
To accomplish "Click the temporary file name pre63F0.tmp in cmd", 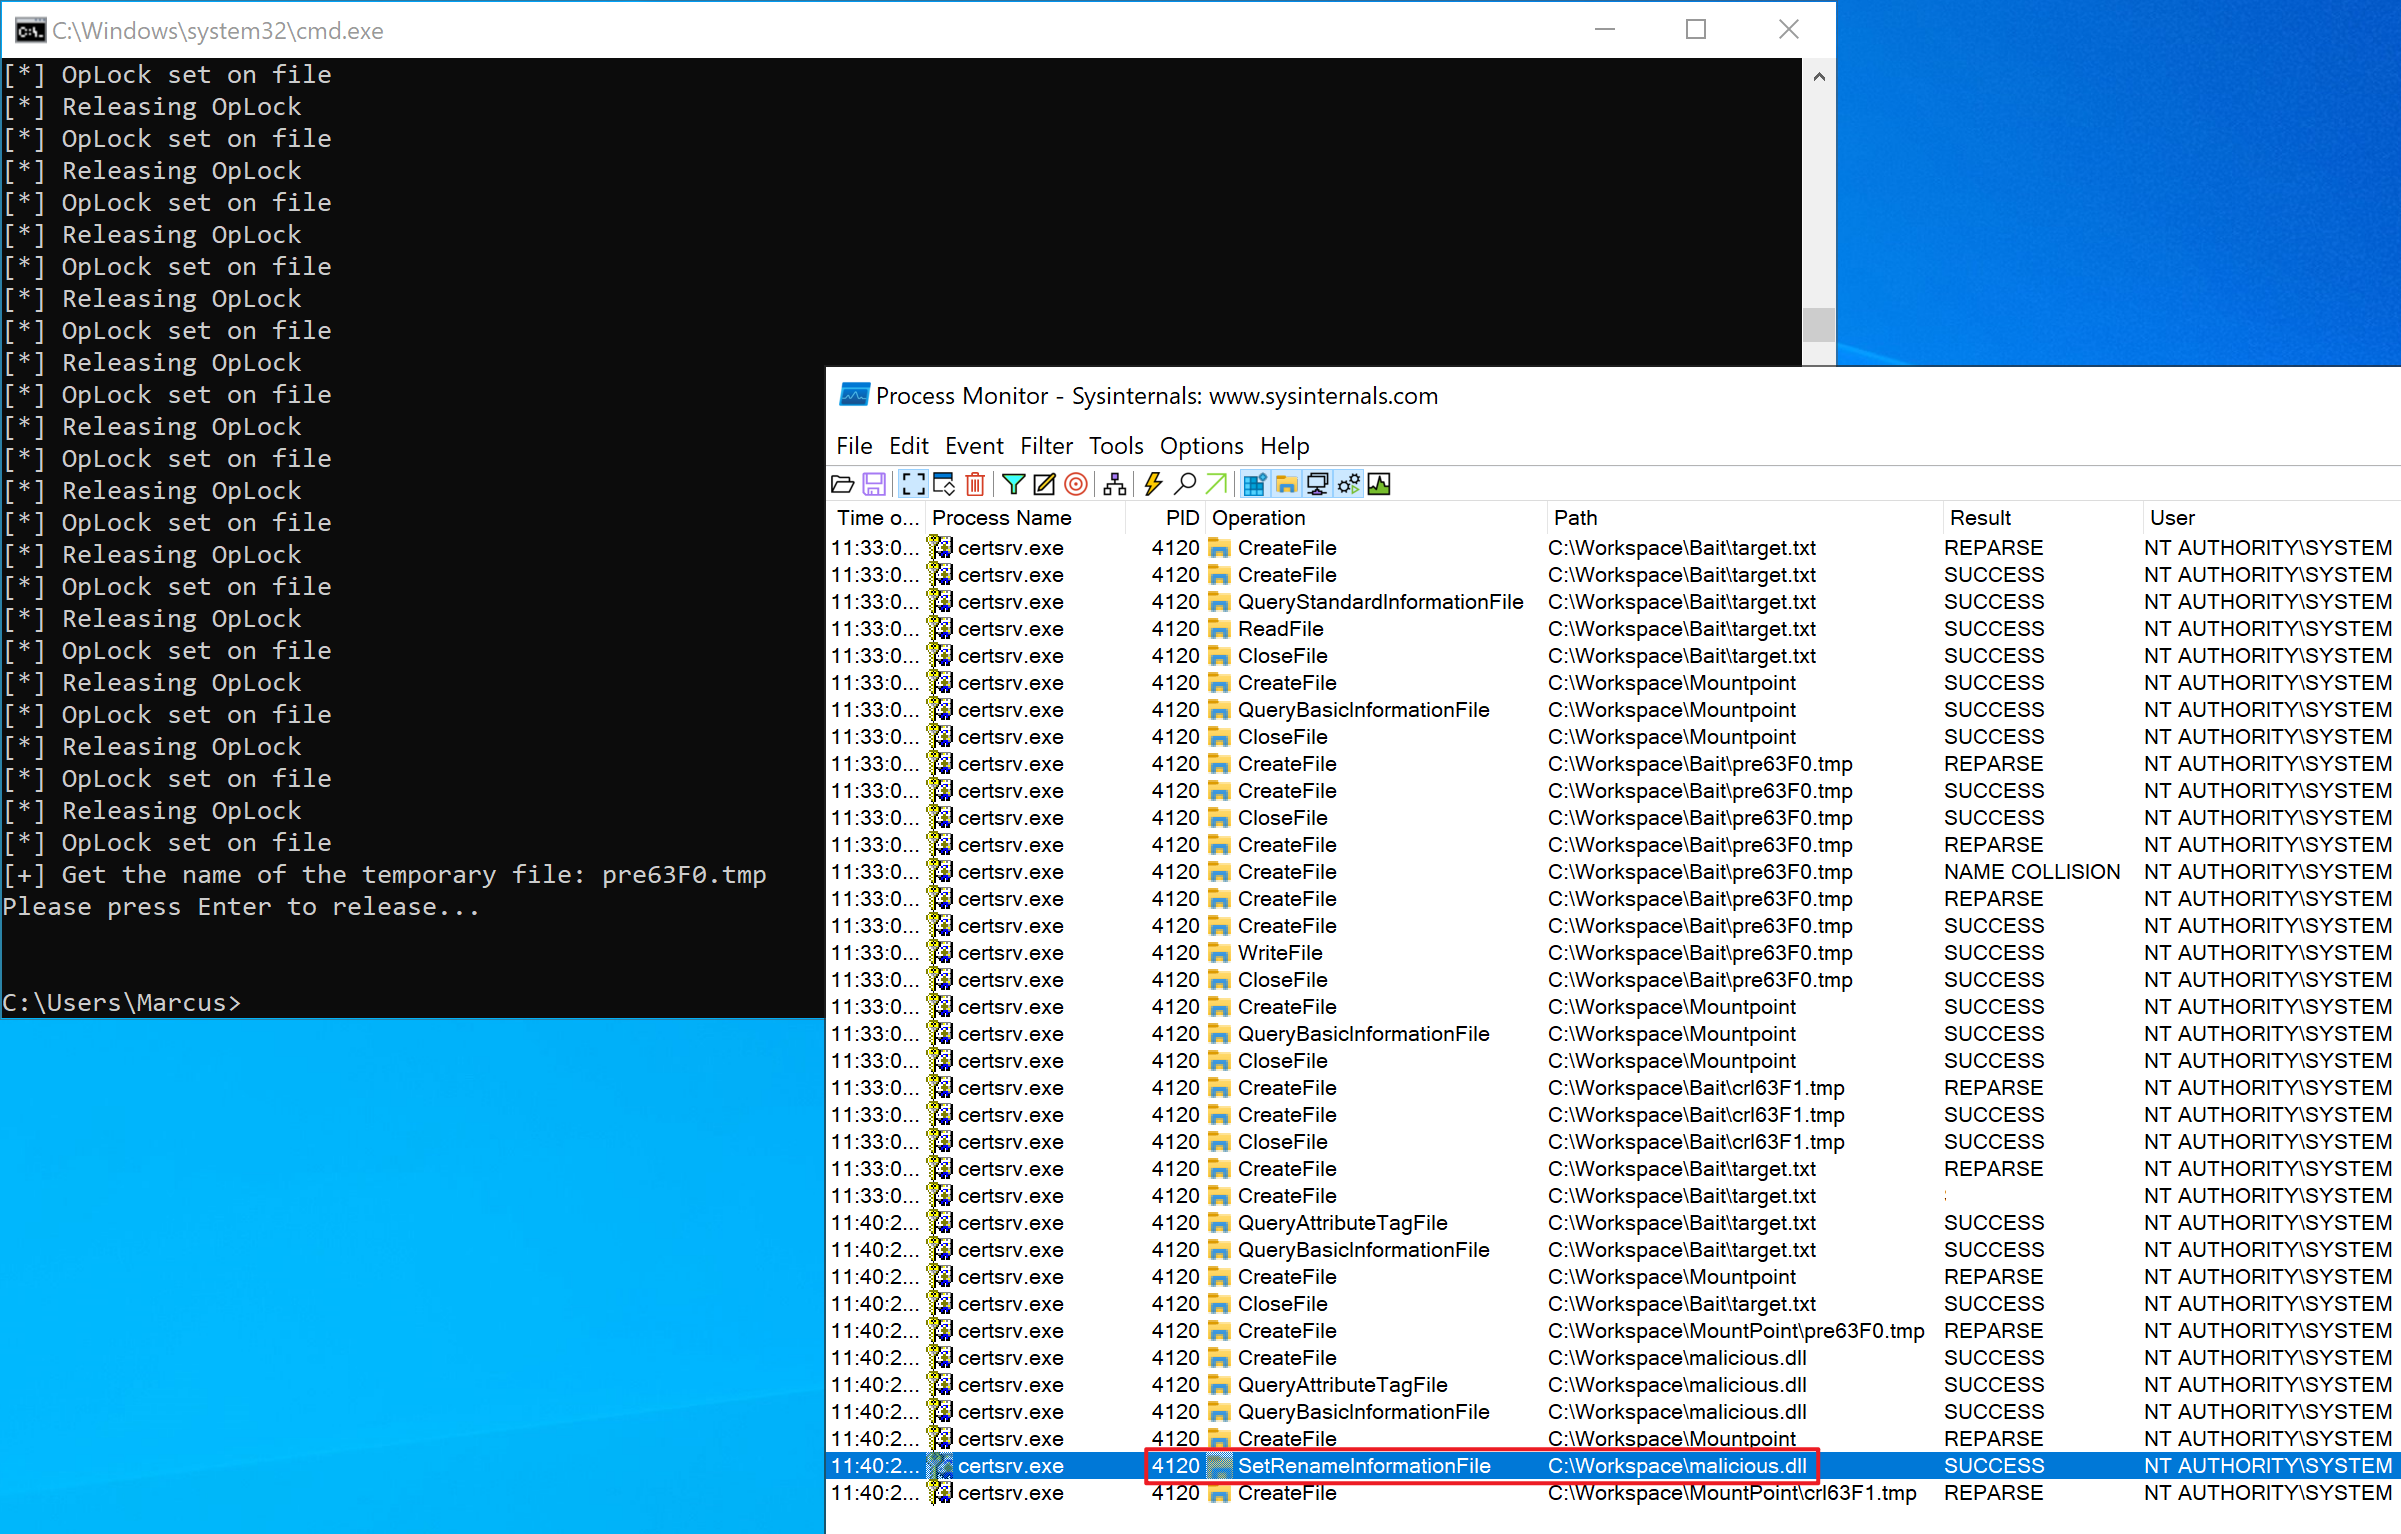I will click(x=684, y=875).
